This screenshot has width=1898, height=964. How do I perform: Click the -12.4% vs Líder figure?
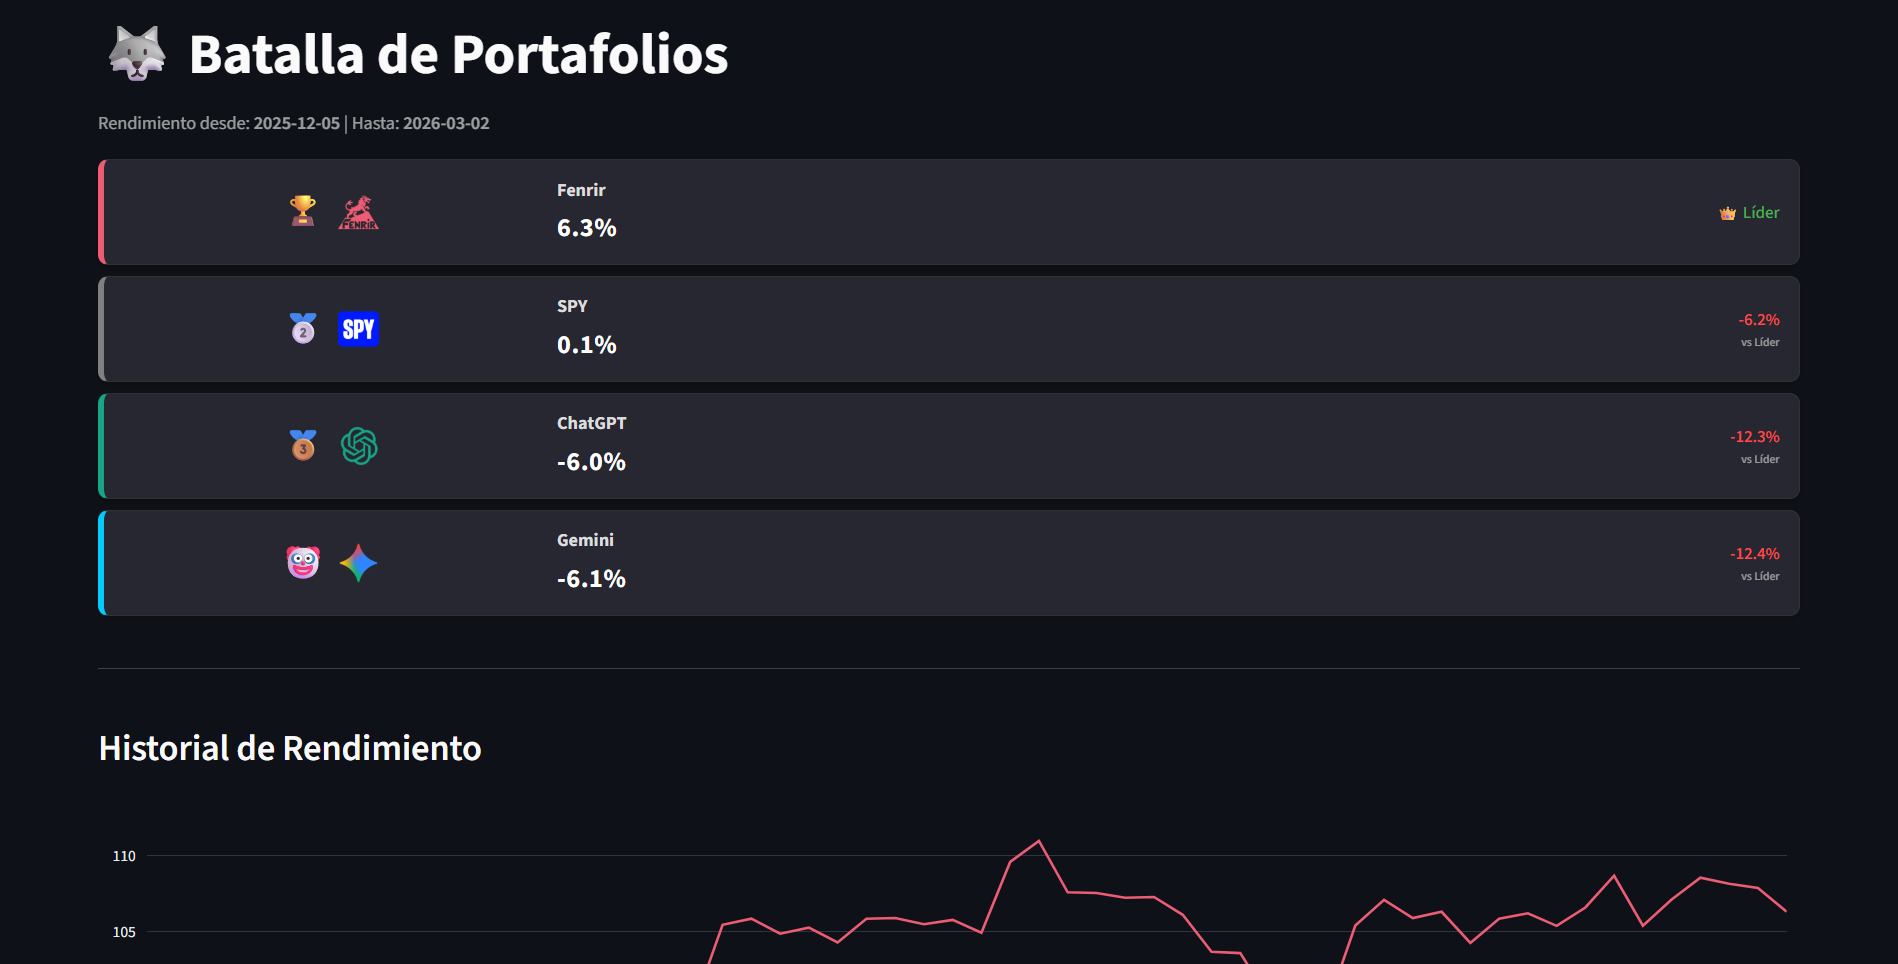tap(1754, 554)
